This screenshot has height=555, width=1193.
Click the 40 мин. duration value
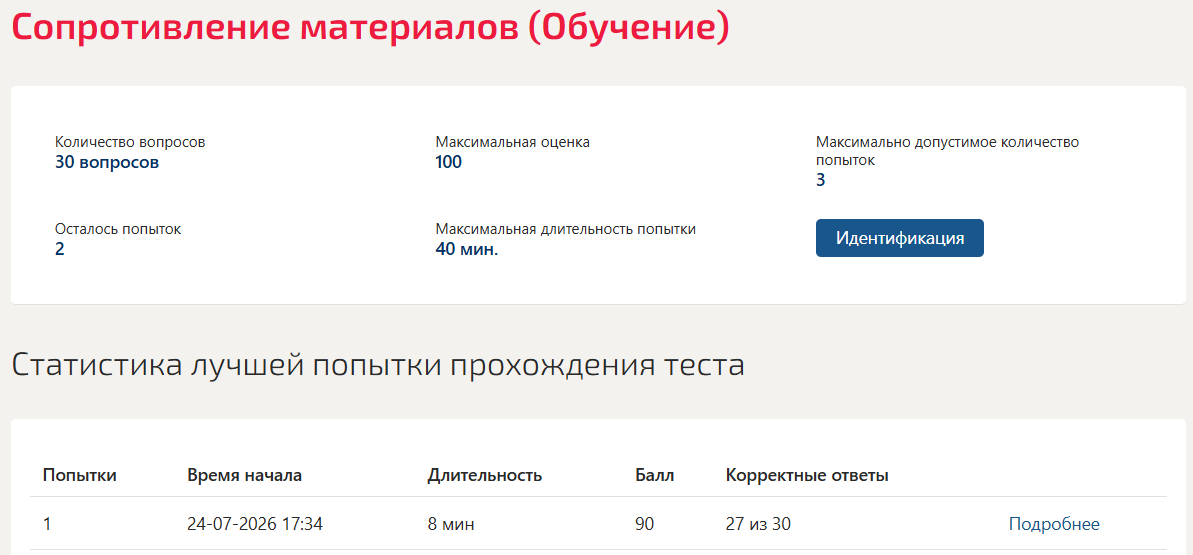tap(466, 249)
